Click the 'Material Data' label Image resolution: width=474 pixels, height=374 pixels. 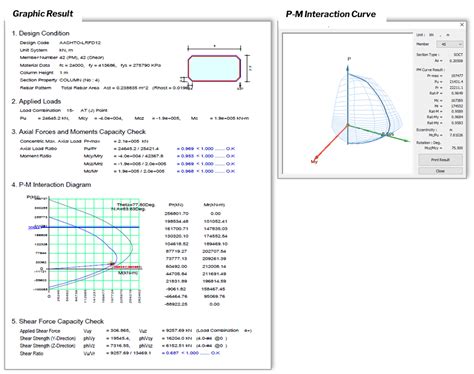pos(35,65)
